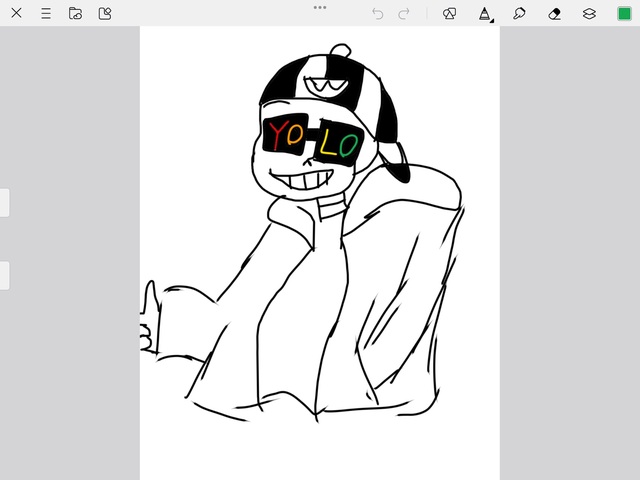This screenshot has height=480, width=640.
Task: Activate the eraser tool
Action: point(555,13)
